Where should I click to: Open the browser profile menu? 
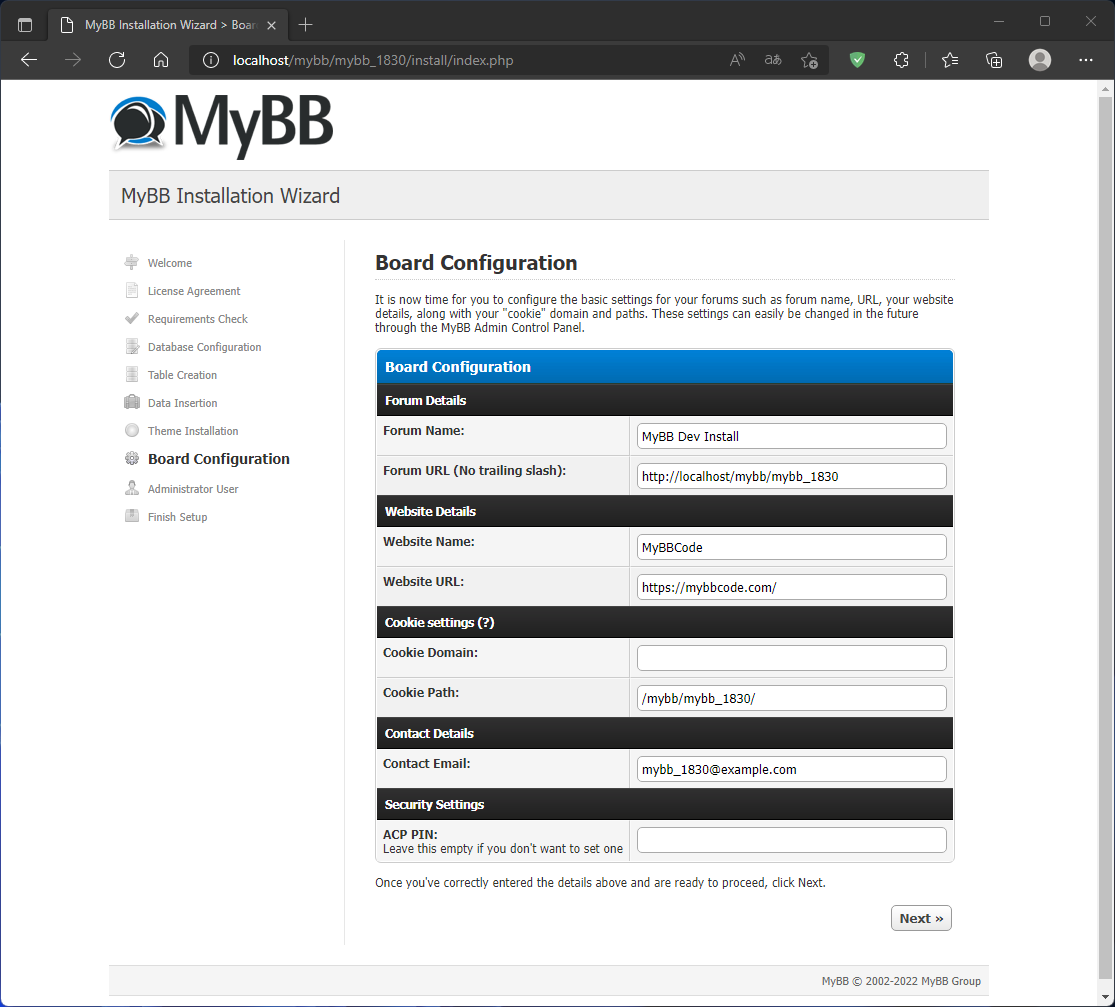click(x=1040, y=60)
